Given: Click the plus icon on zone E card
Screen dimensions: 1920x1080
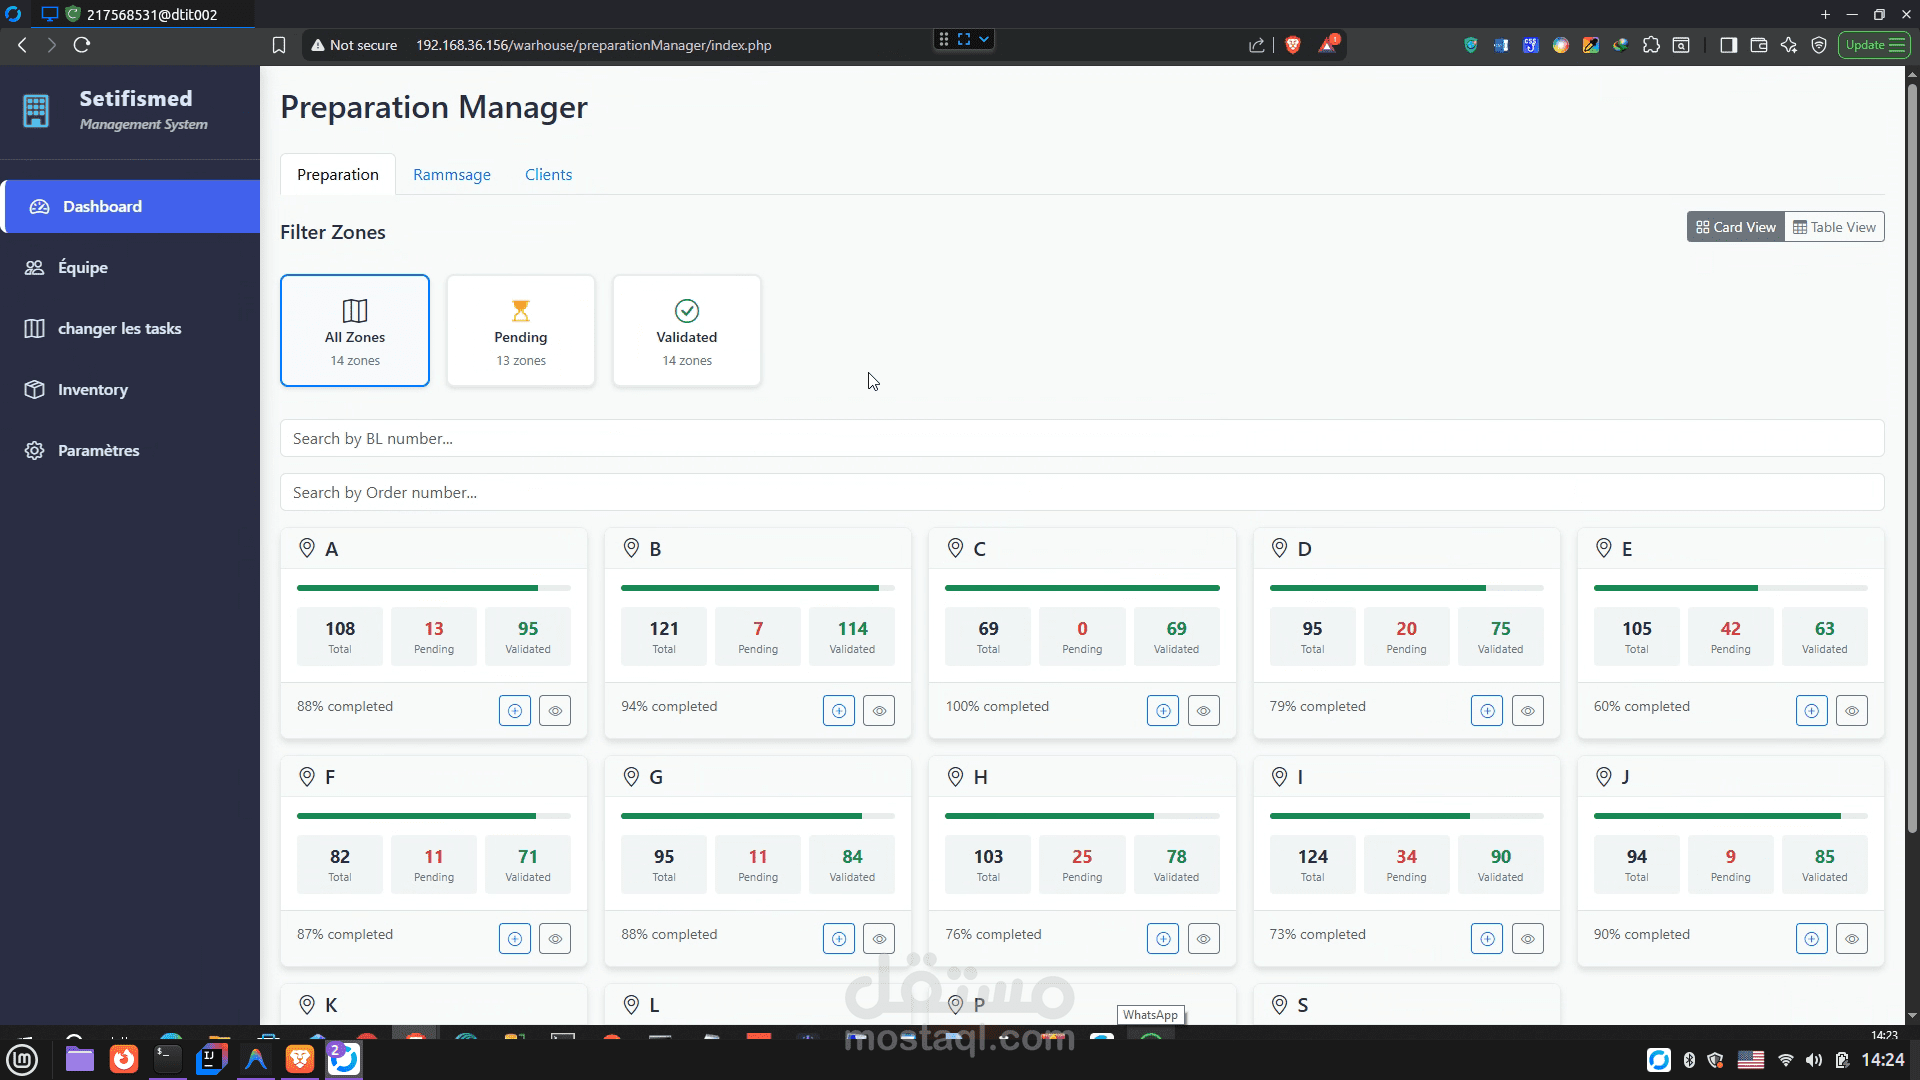Looking at the screenshot, I should (x=1811, y=711).
